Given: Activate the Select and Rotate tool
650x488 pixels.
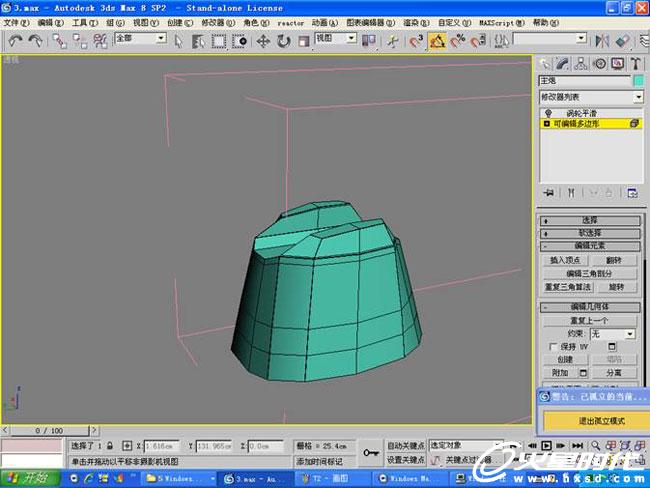Looking at the screenshot, I should [284, 41].
